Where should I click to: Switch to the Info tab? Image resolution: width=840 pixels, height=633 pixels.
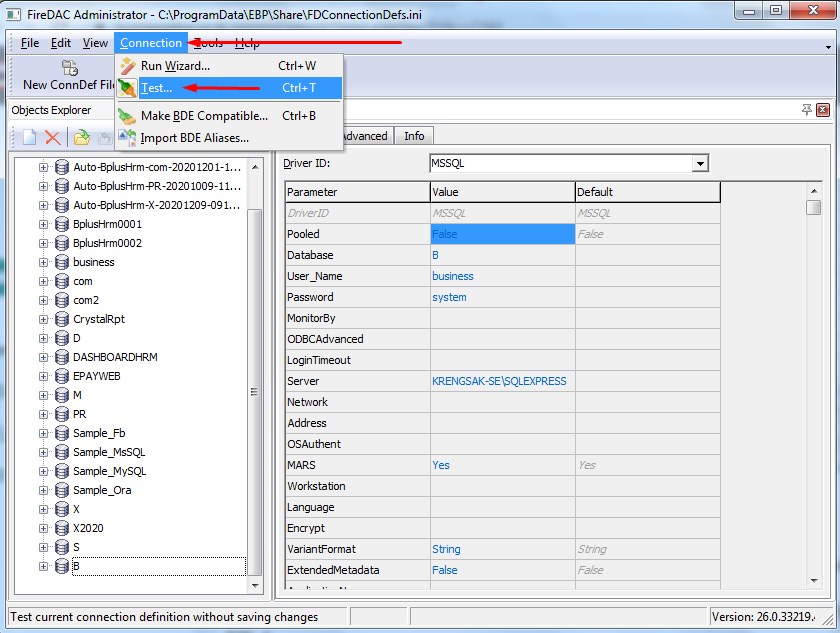[x=414, y=136]
